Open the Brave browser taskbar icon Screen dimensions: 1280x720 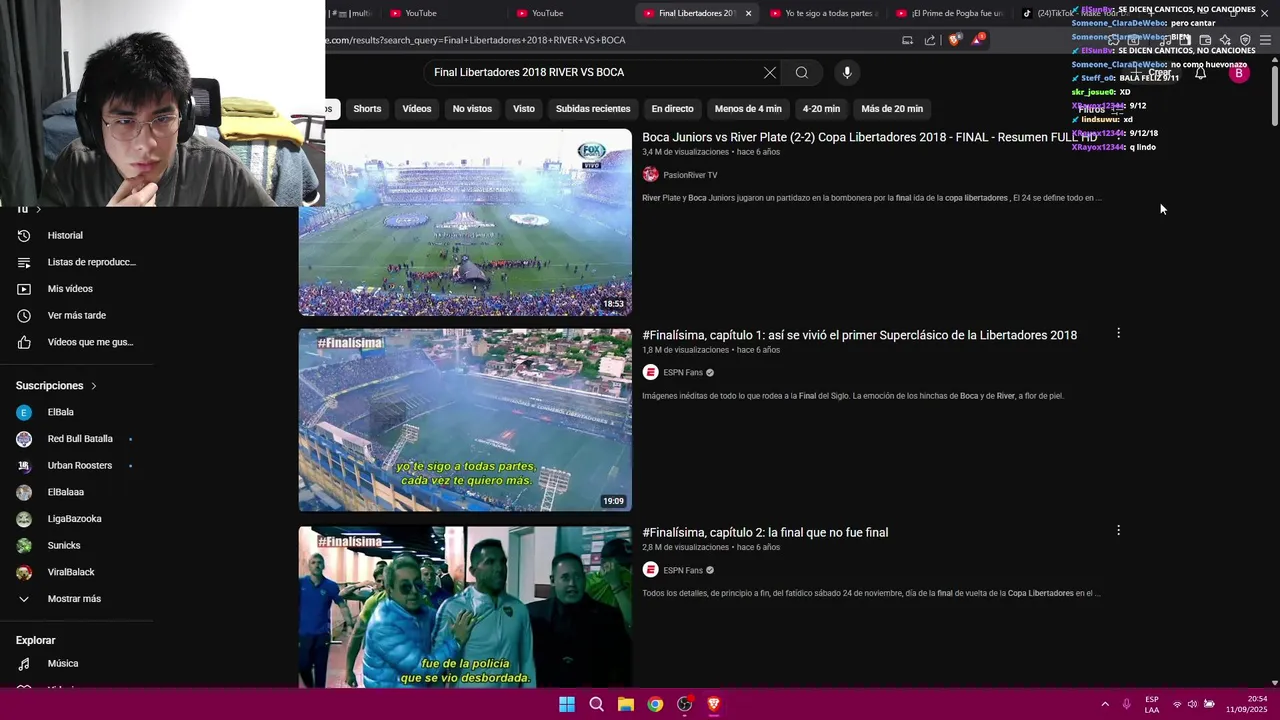(x=713, y=704)
